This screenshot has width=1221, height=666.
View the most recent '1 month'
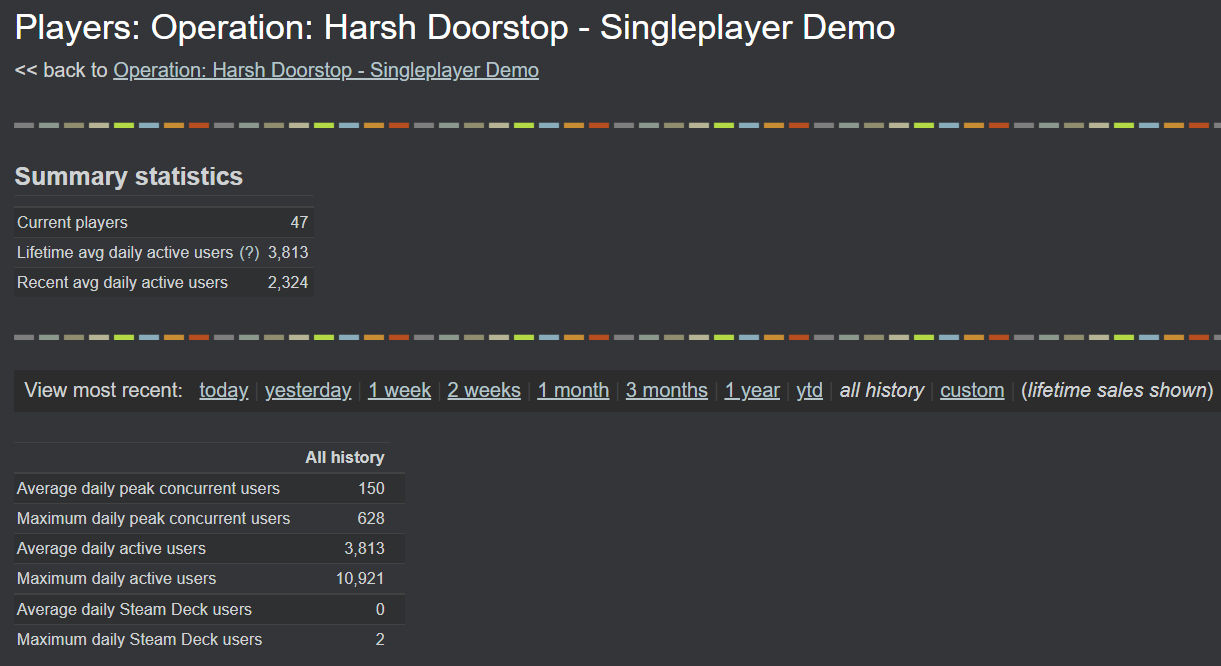coord(573,390)
